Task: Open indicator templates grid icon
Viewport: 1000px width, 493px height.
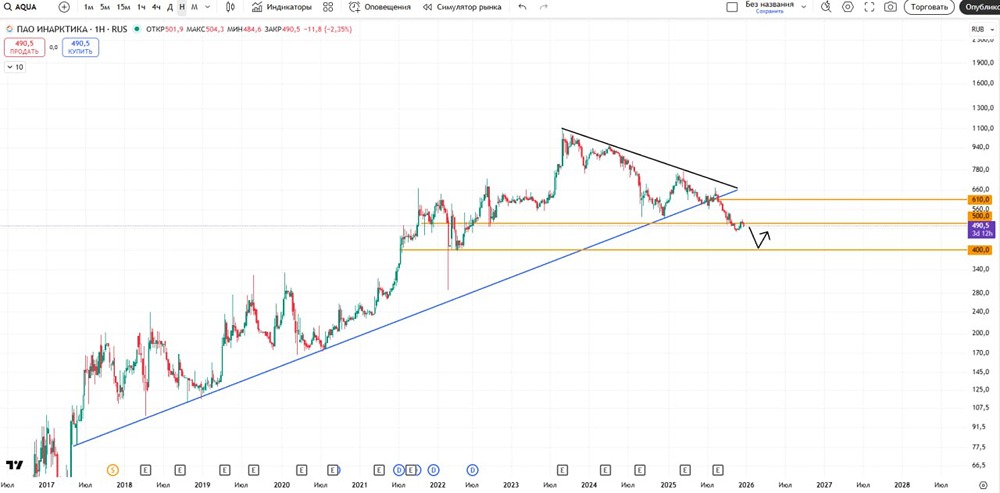Action: click(x=328, y=7)
